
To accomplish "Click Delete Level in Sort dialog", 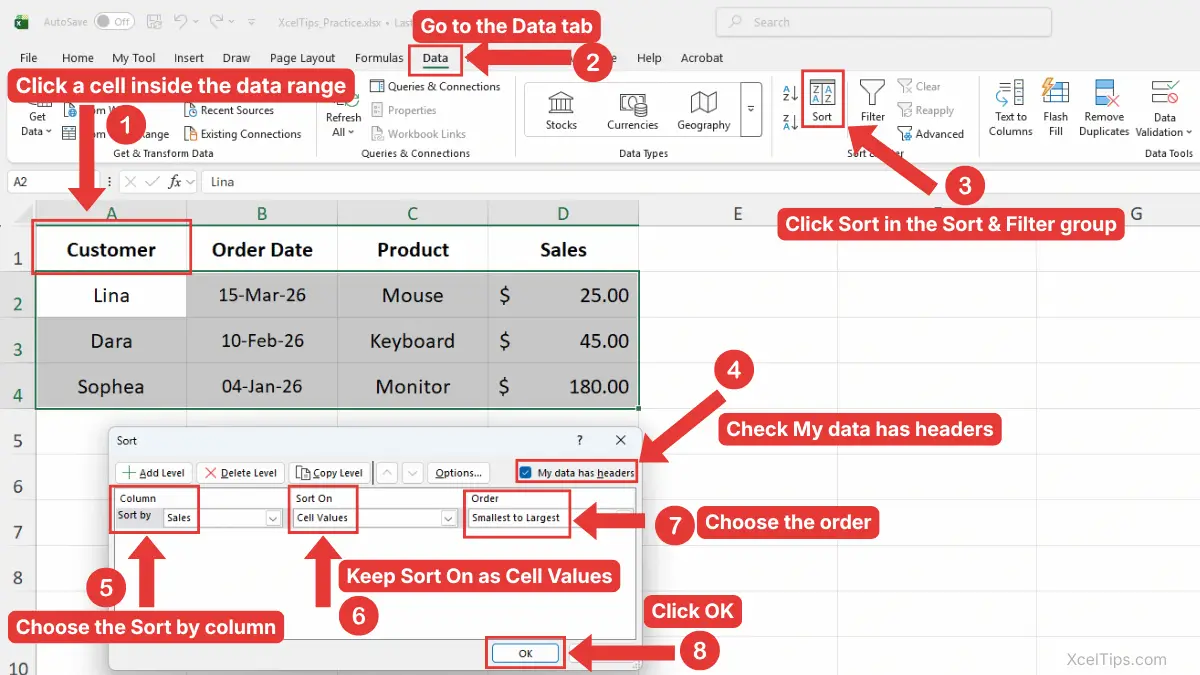I will tap(240, 473).
